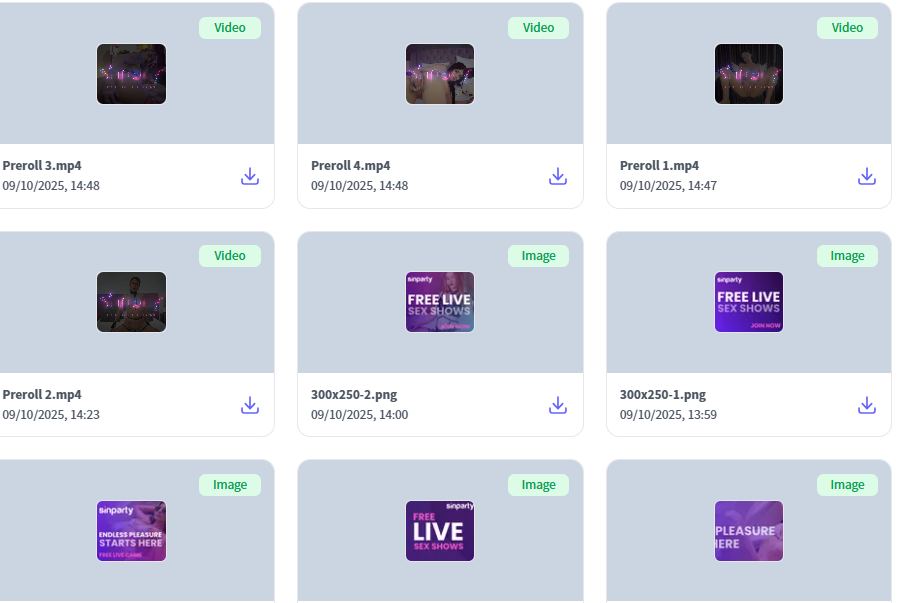Open the Preroll 4.mp4 video thumbnail
The width and height of the screenshot is (900, 603).
440,74
